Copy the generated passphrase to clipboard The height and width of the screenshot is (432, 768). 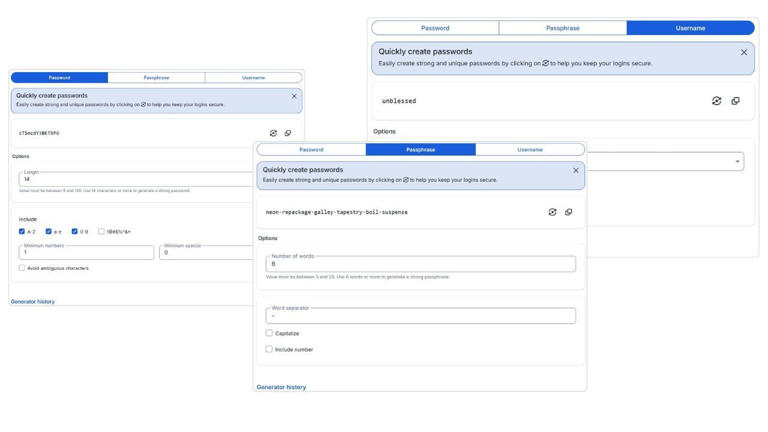(x=569, y=212)
